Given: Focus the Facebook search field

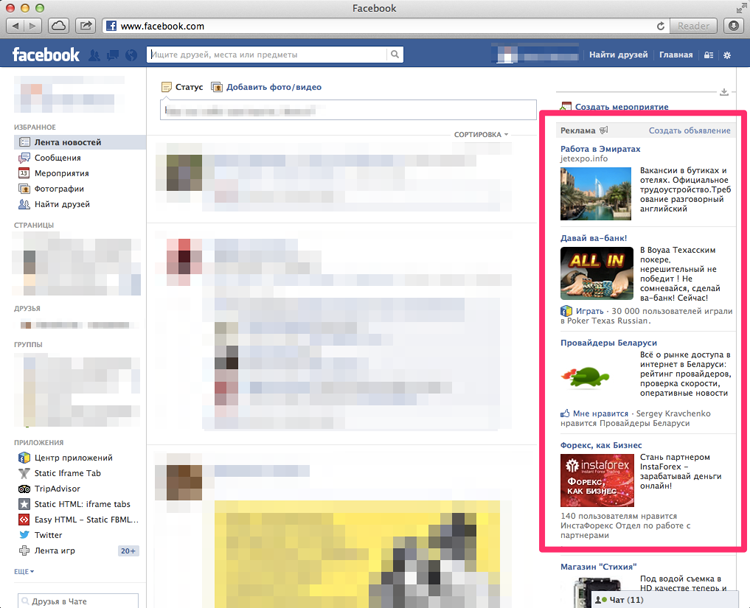Looking at the screenshot, I should click(x=268, y=55).
